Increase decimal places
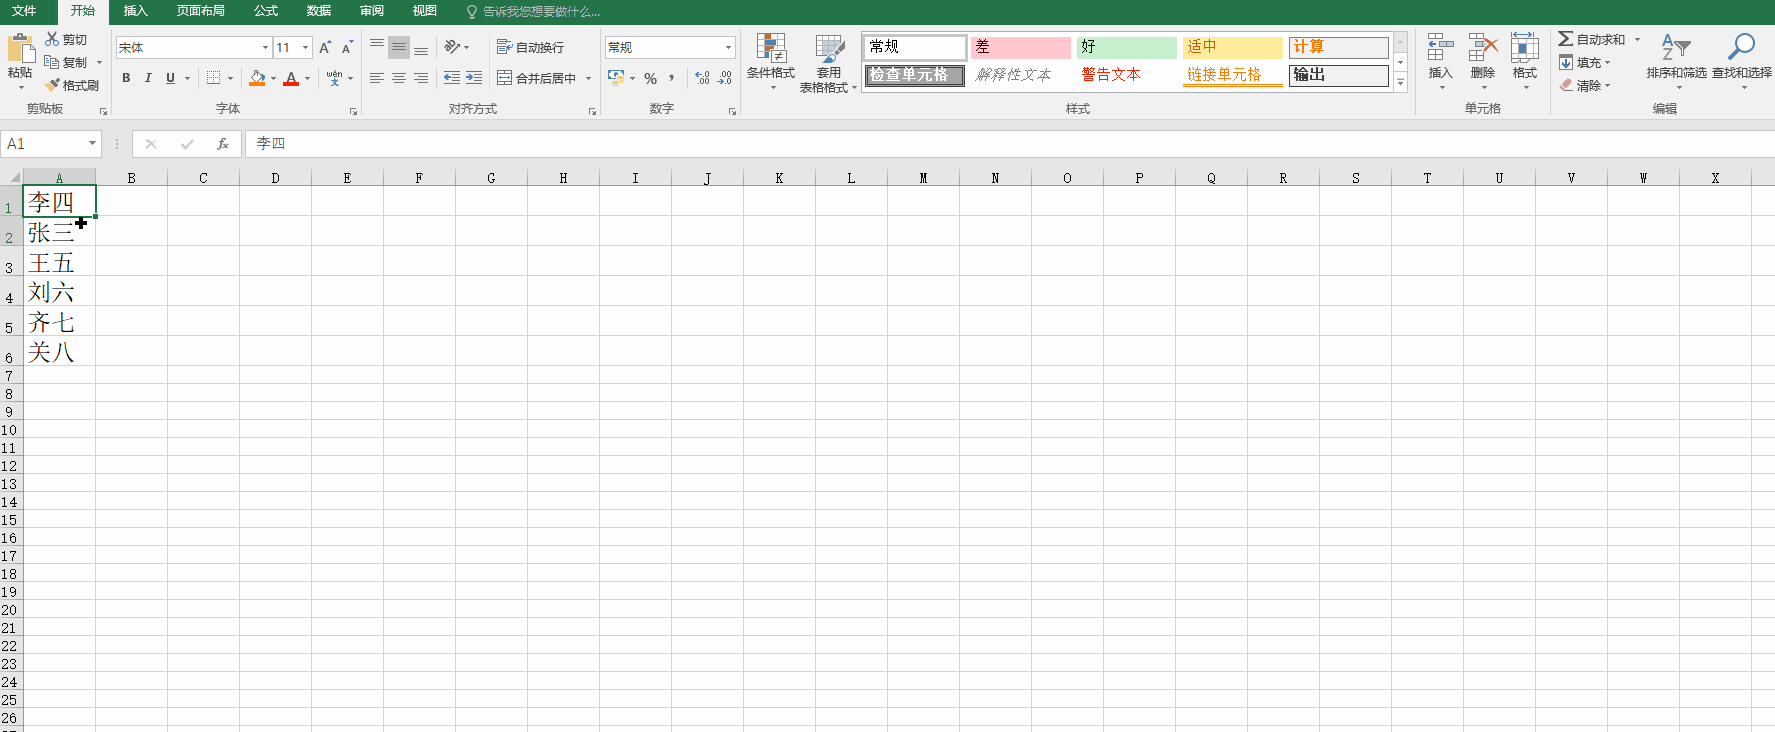 [x=702, y=78]
